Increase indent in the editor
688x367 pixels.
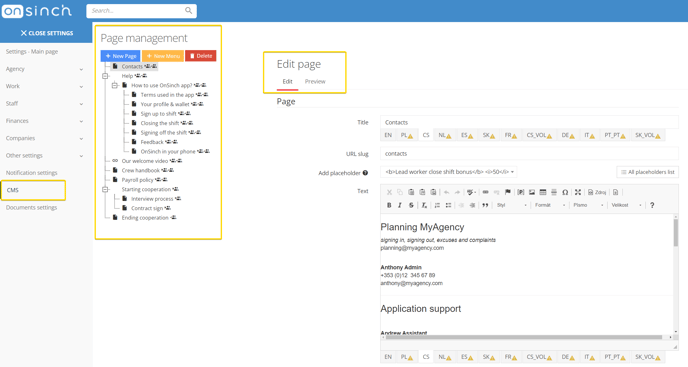coord(472,205)
